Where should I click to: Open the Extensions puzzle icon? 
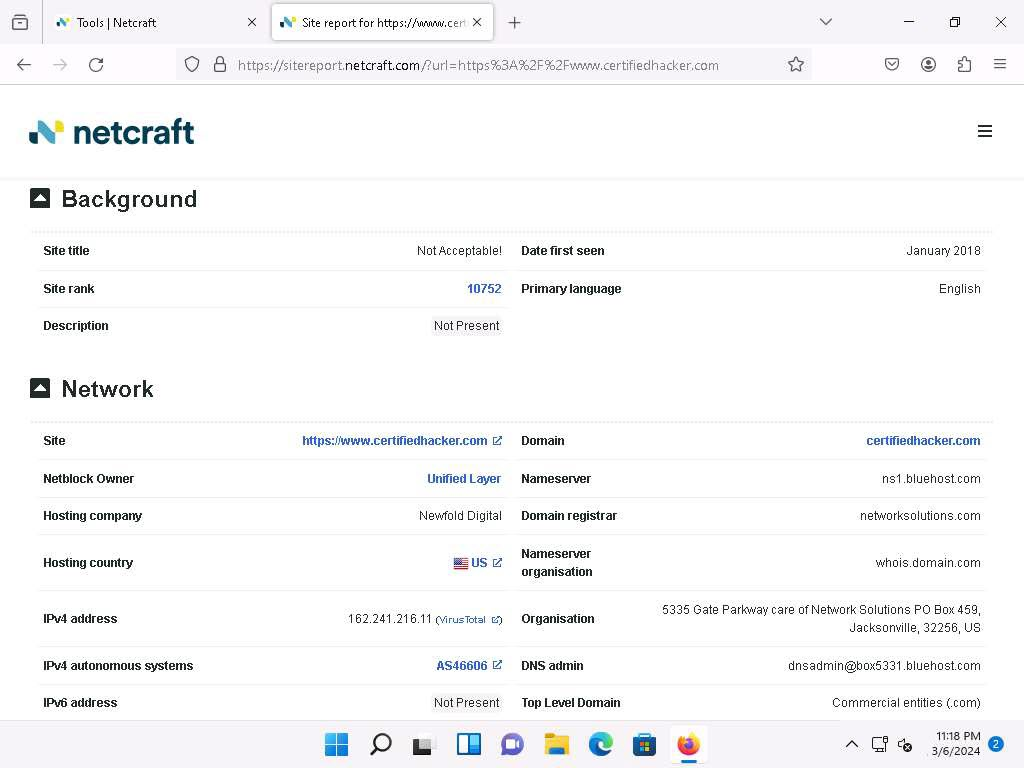(x=964, y=65)
